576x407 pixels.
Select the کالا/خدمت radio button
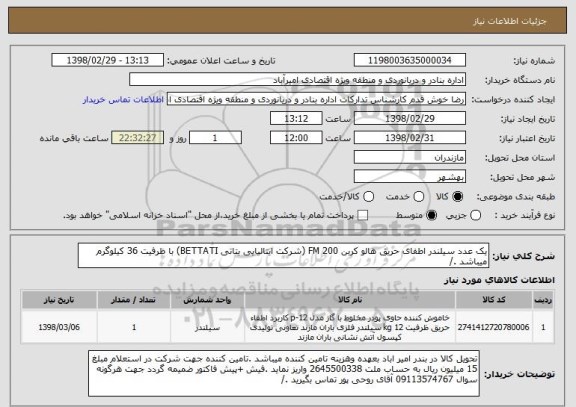click(x=368, y=197)
